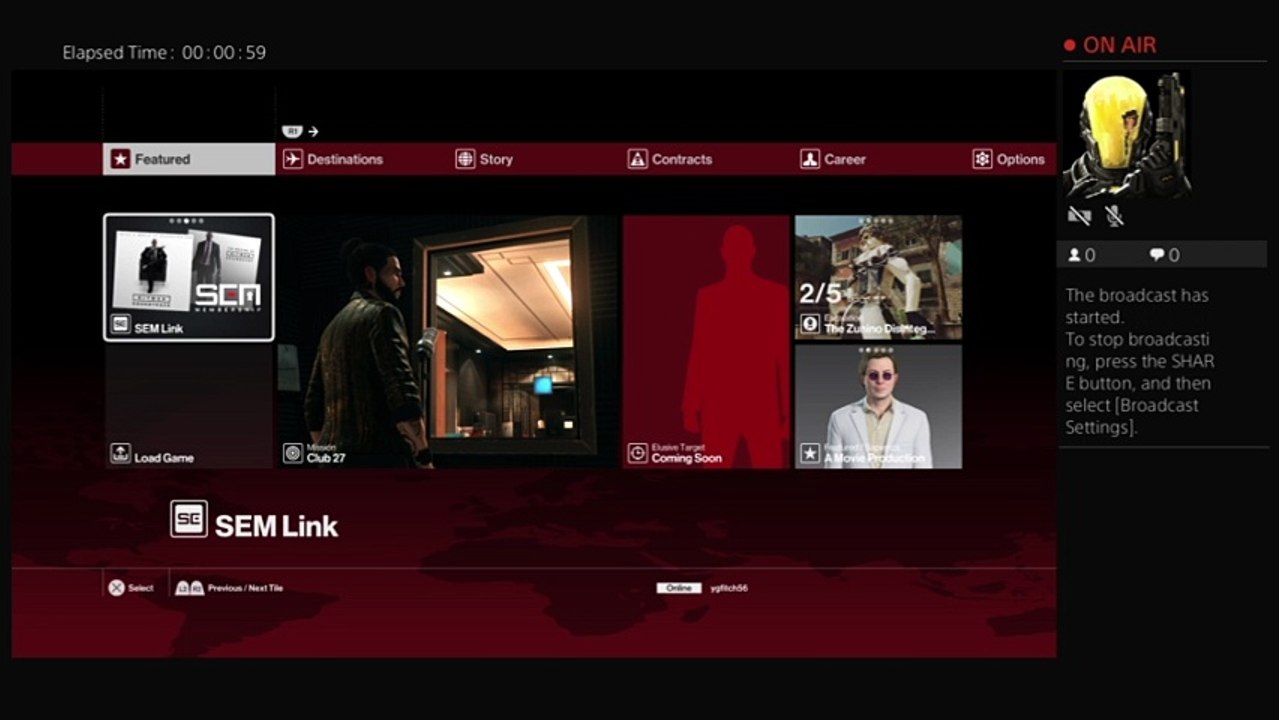Click the SEM Link heading text
This screenshot has width=1279, height=720.
click(x=277, y=526)
